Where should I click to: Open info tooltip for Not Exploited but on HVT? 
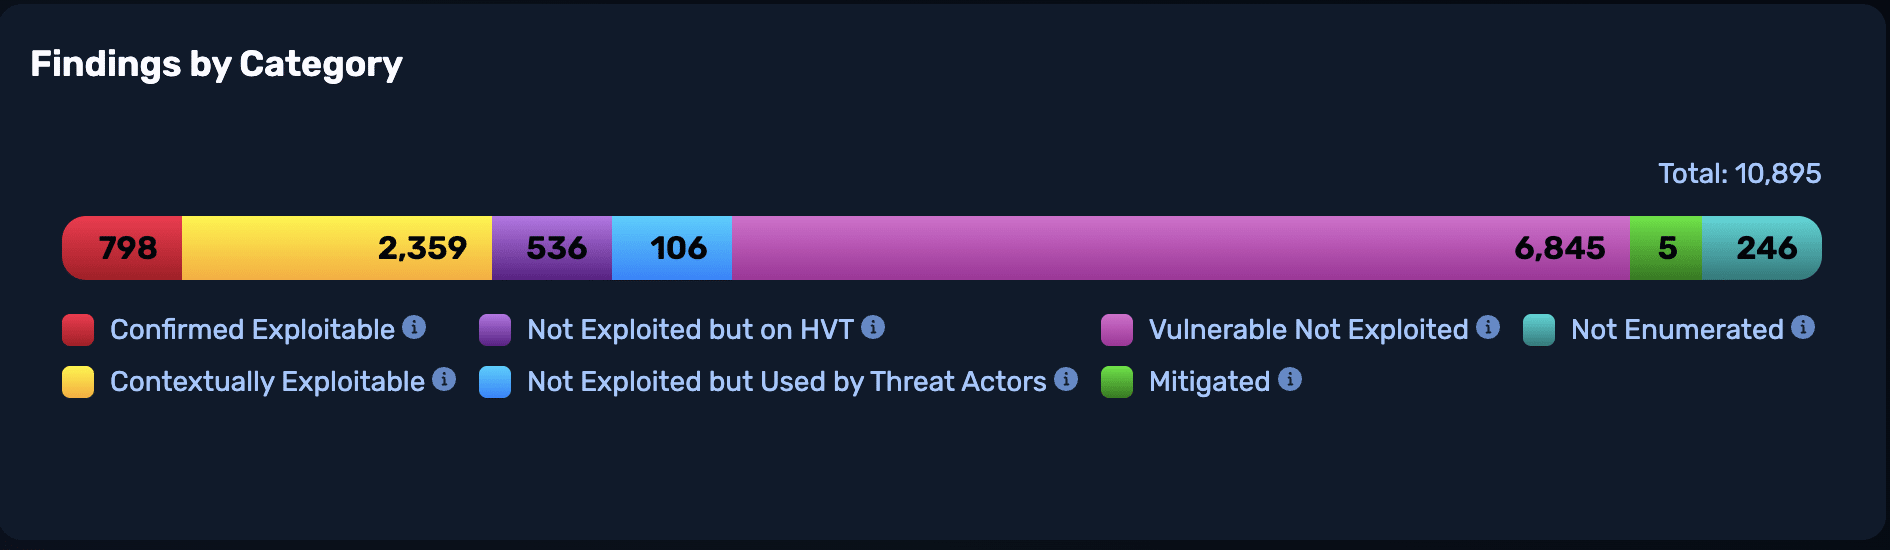tap(873, 327)
